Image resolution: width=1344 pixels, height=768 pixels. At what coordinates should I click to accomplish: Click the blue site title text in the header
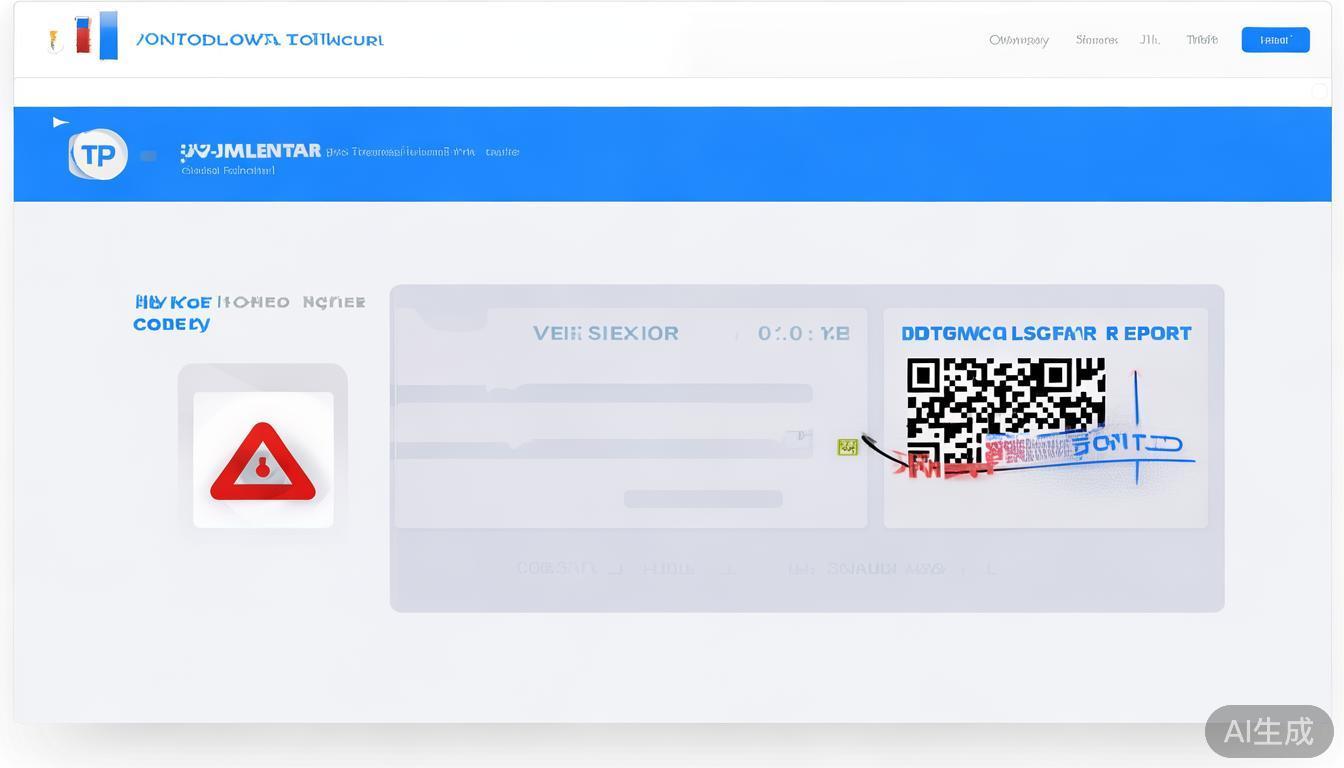[x=259, y=40]
